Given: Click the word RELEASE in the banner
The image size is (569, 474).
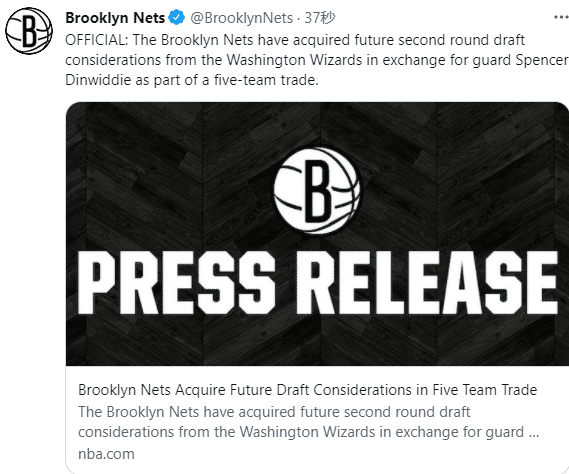Looking at the screenshot, I should 427,283.
